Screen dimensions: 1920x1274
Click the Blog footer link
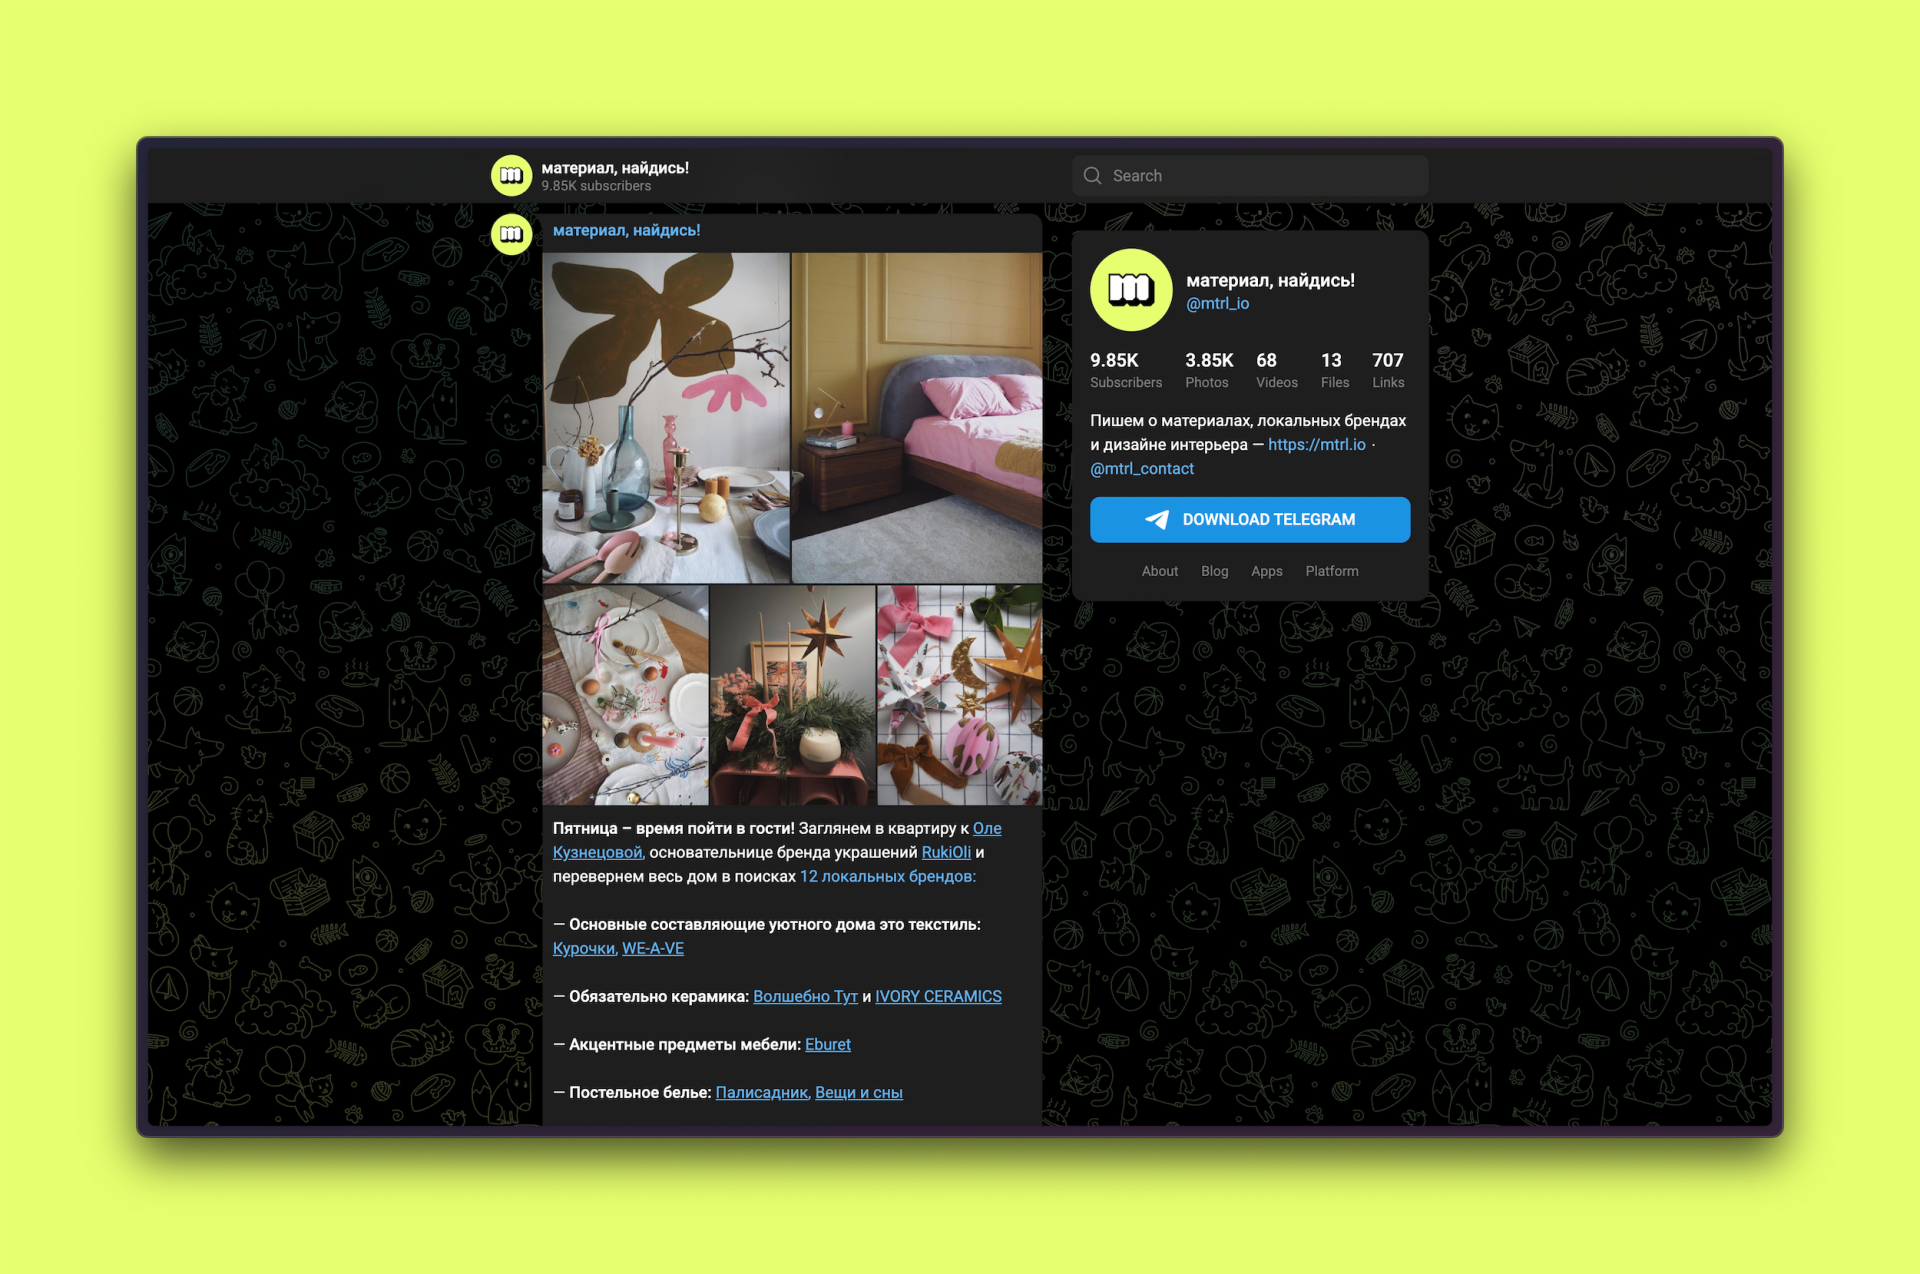pos(1214,572)
